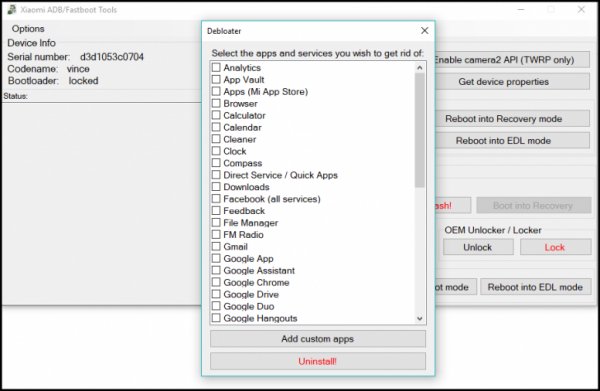
Task: Click the app list scroll-down arrow
Action: pos(420,318)
